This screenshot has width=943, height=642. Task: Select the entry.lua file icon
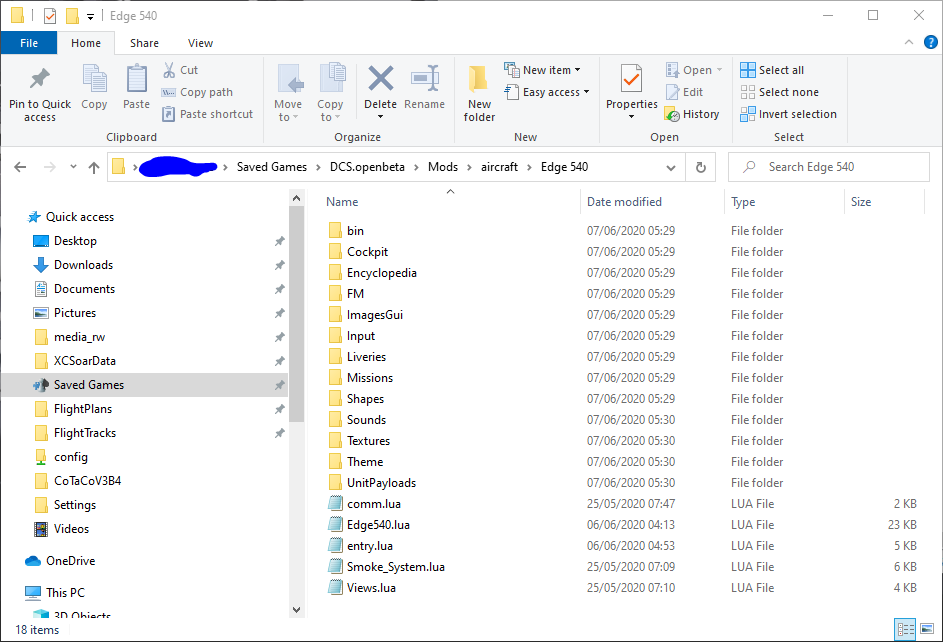coord(335,546)
